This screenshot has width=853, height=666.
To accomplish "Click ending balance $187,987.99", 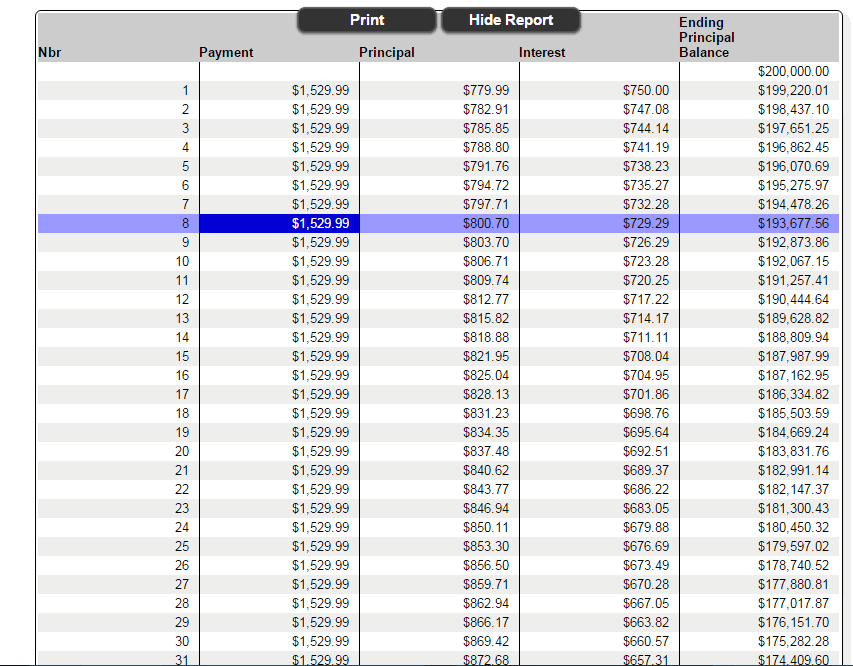I will pos(793,356).
